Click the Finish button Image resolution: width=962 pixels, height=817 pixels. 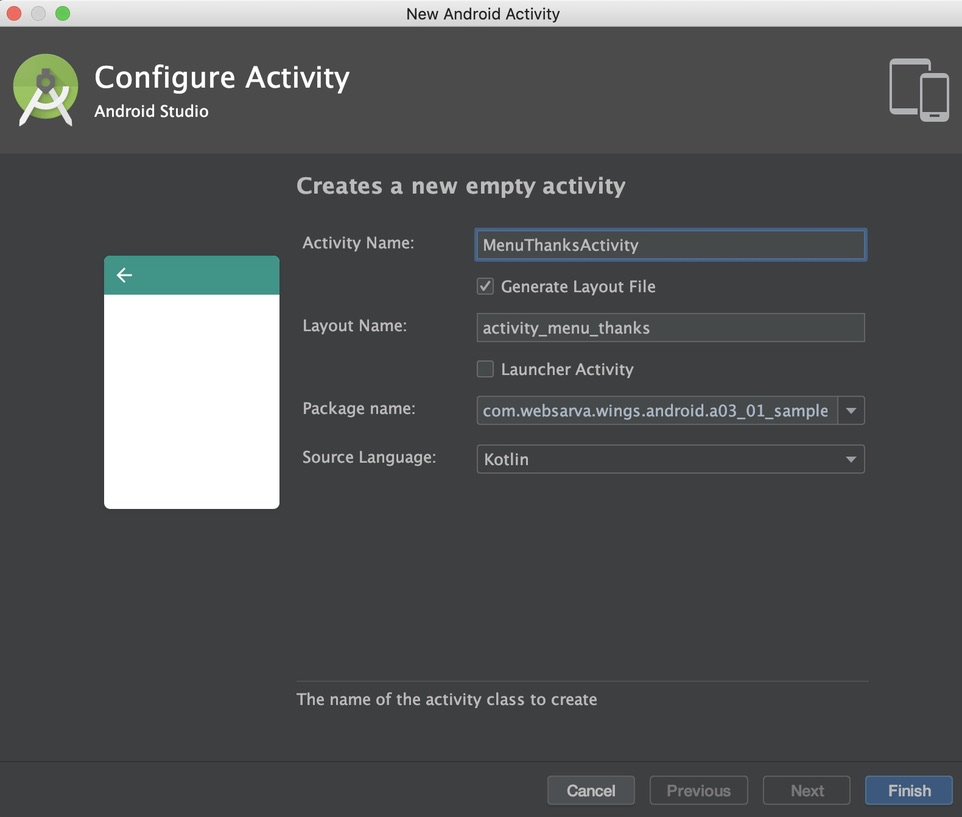pyautogui.click(x=909, y=791)
